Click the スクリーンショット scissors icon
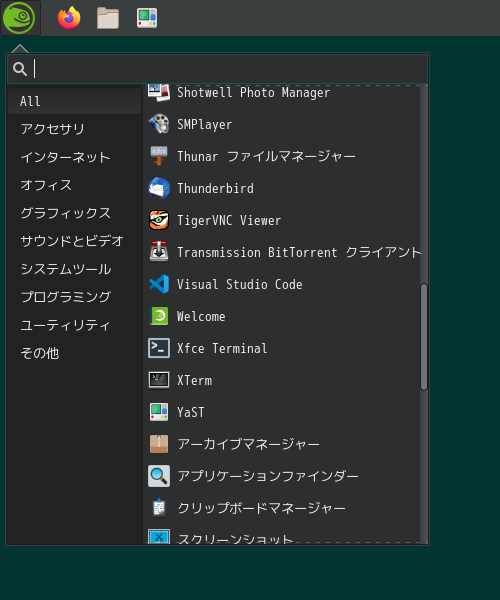 159,536
